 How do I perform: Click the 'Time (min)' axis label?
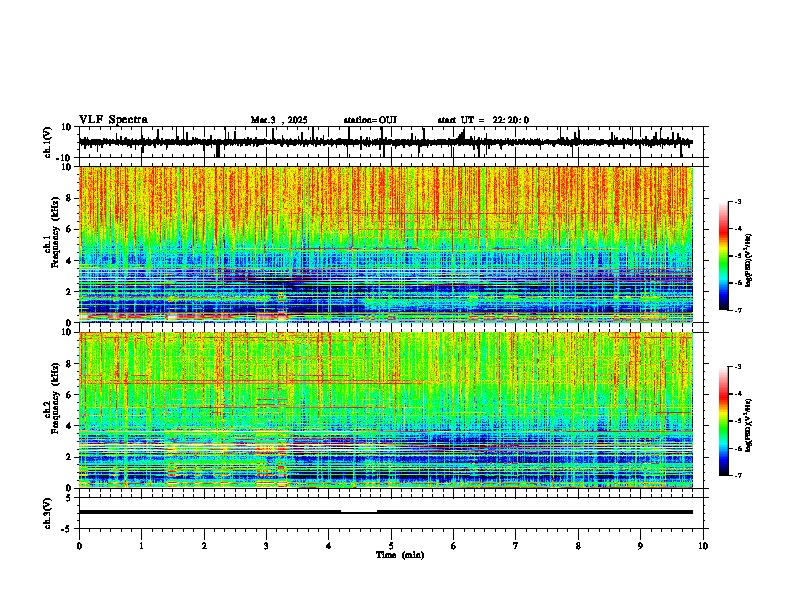[400, 555]
